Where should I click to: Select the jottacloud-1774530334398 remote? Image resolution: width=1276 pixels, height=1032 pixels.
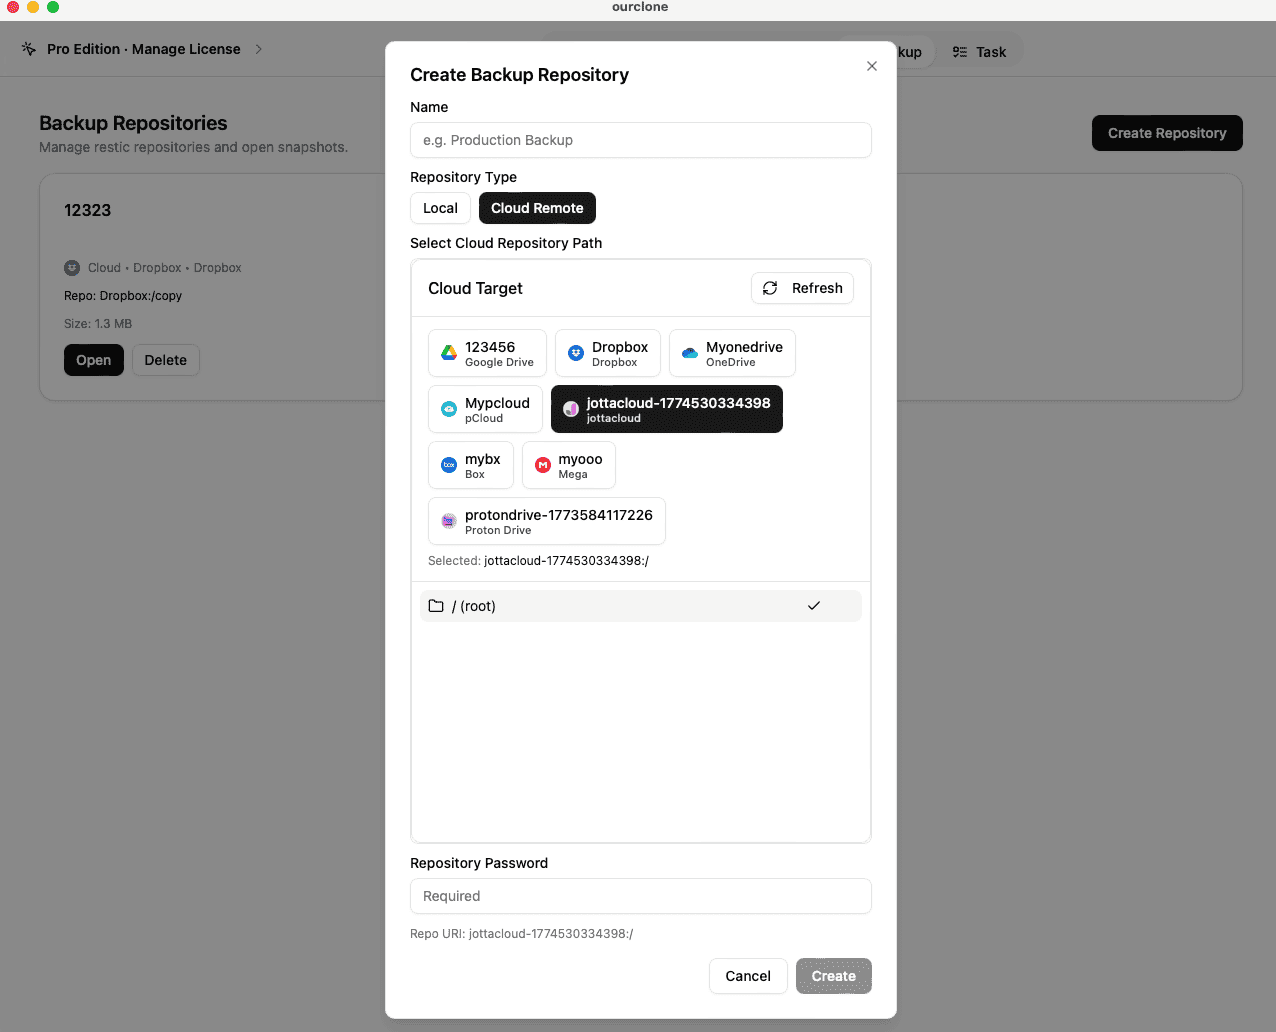[x=666, y=409]
